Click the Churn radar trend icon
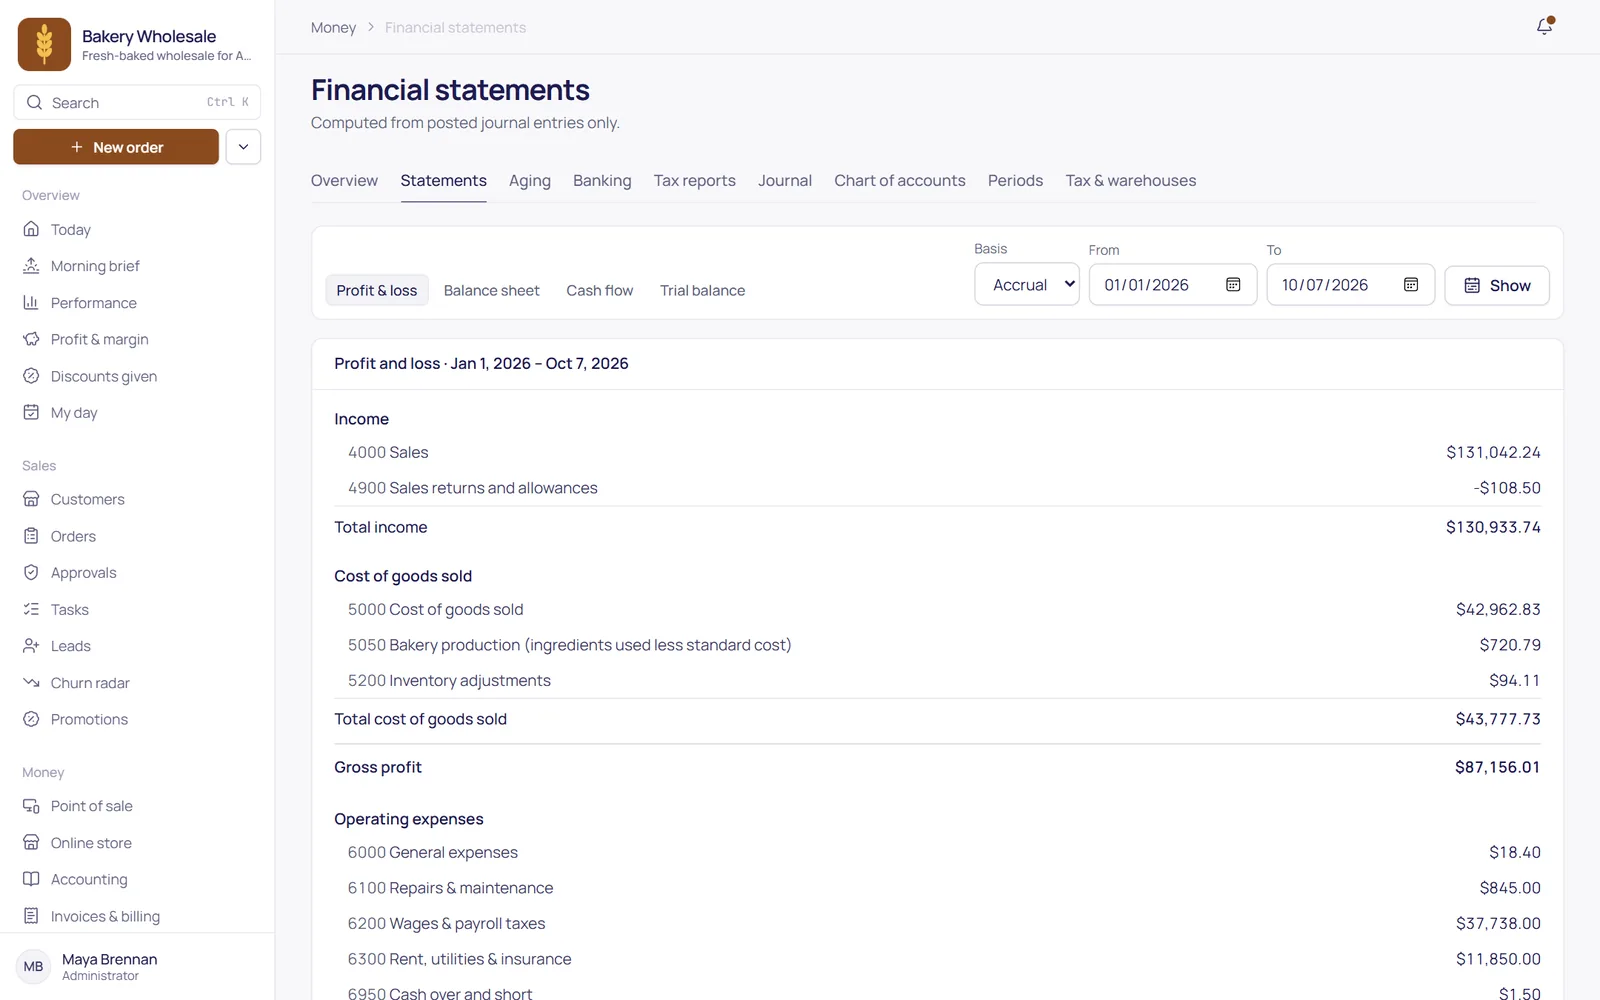 (x=31, y=683)
